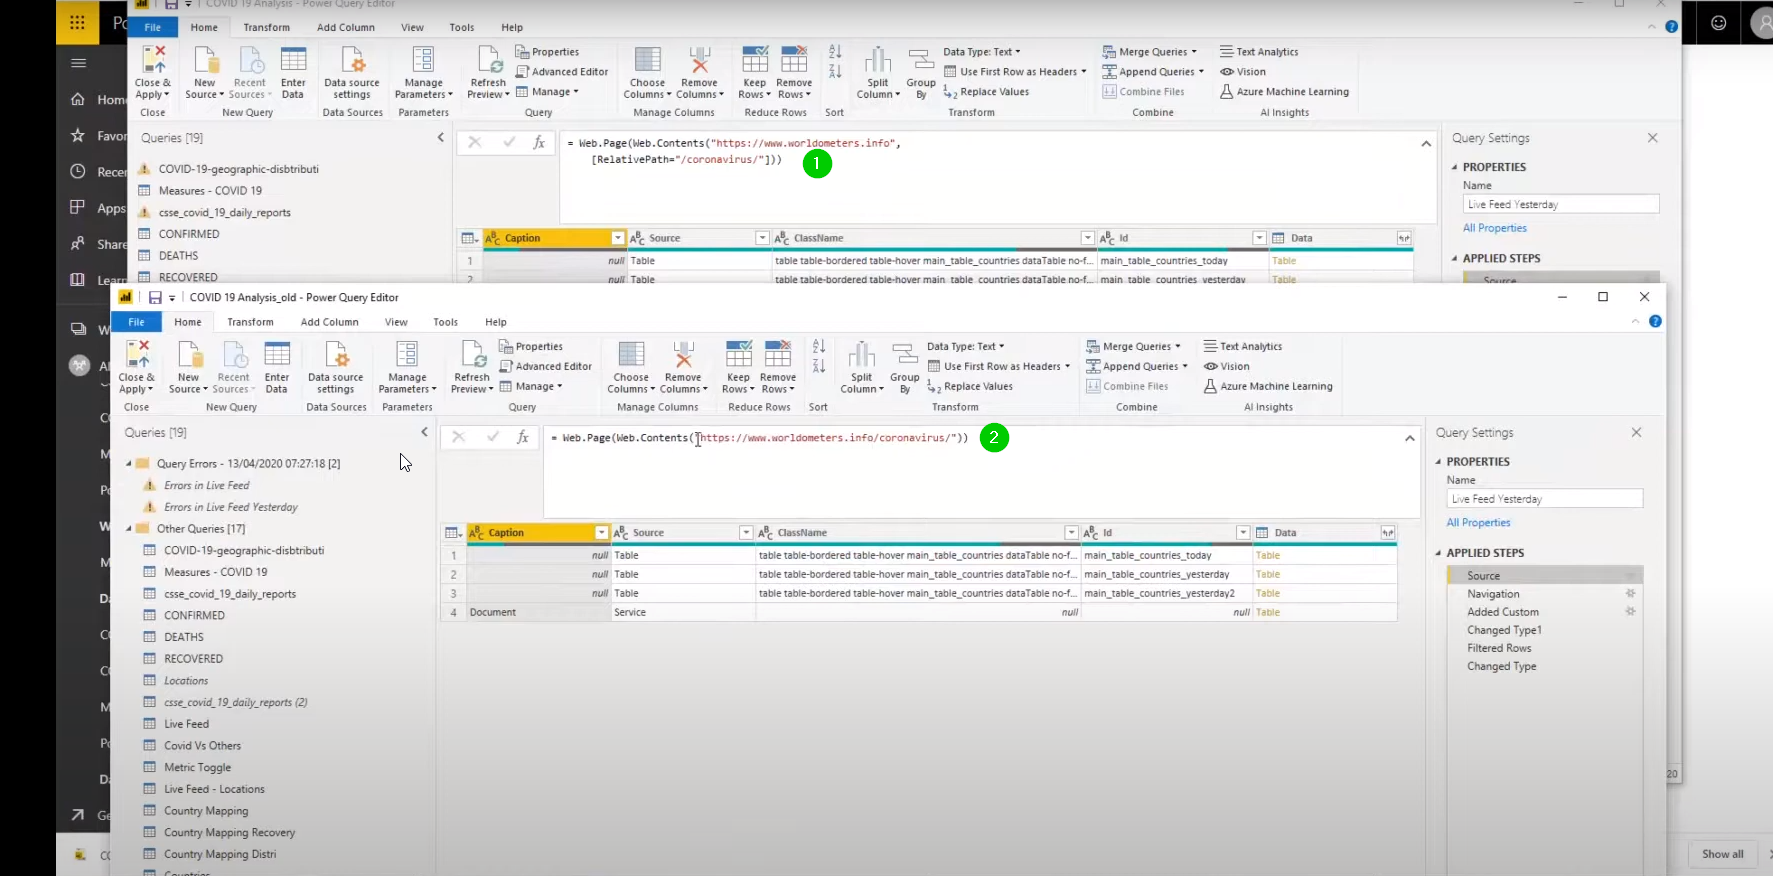This screenshot has height=876, width=1773.
Task: Select the Navigation applied step
Action: [x=1493, y=594]
